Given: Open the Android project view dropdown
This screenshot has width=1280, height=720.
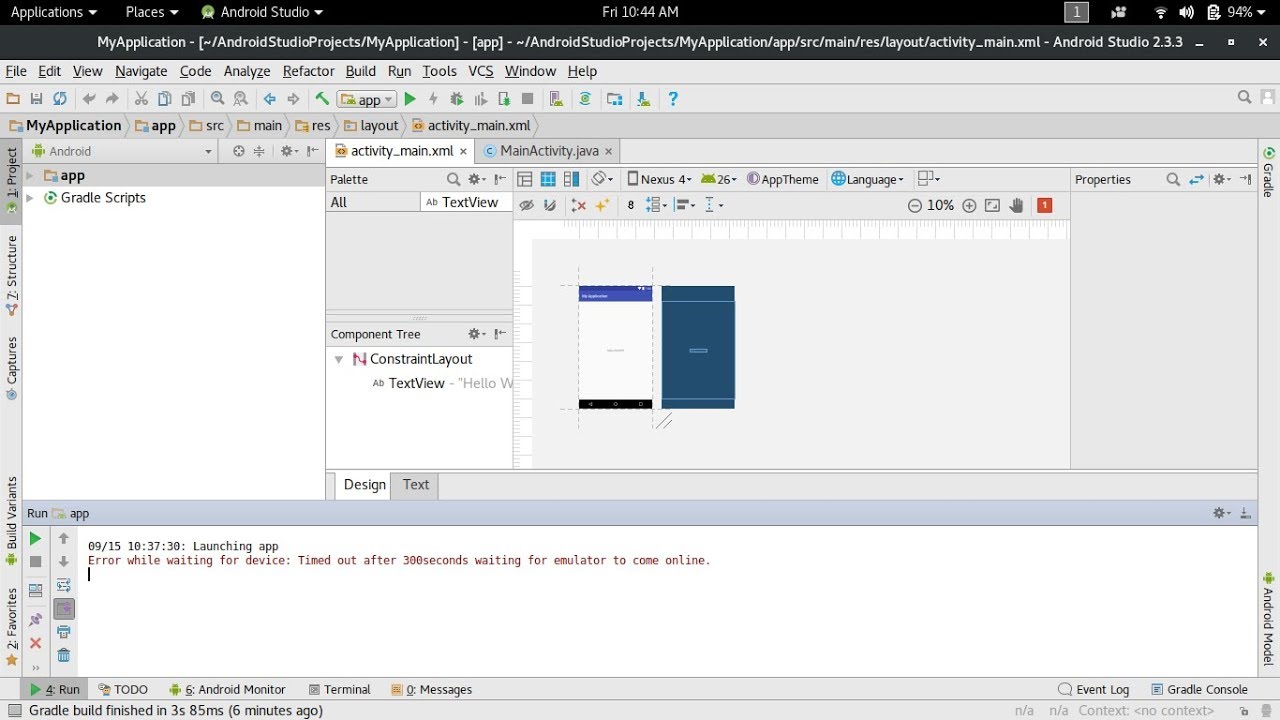Looking at the screenshot, I should (122, 151).
